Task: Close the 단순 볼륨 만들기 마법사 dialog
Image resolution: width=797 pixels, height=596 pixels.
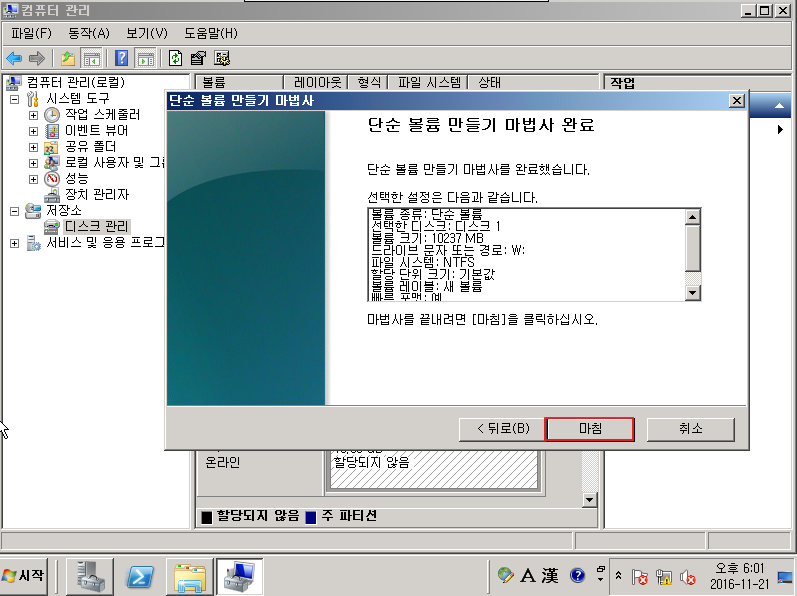Action: (737, 101)
